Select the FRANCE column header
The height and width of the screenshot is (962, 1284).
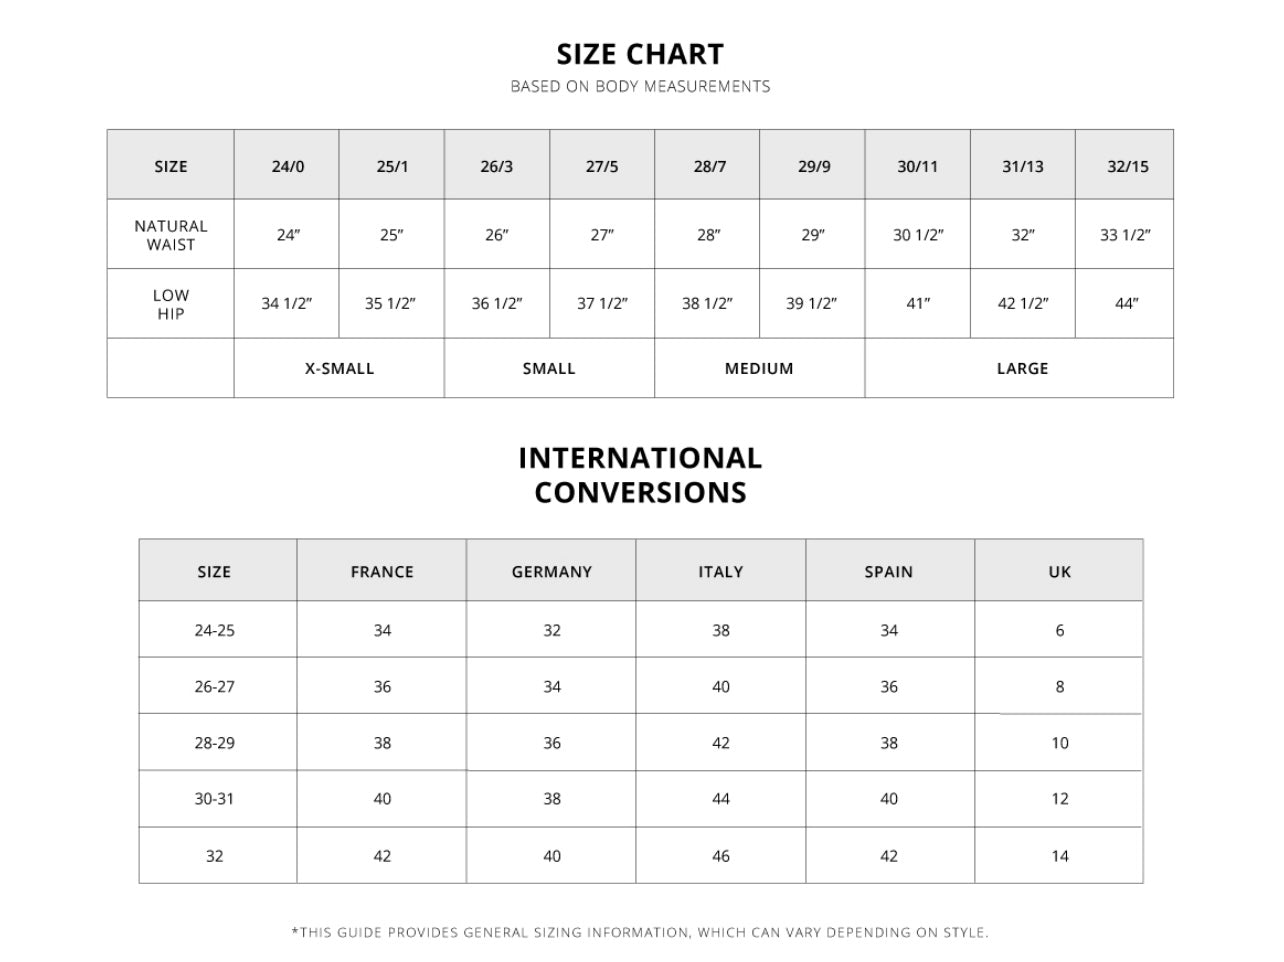point(382,572)
